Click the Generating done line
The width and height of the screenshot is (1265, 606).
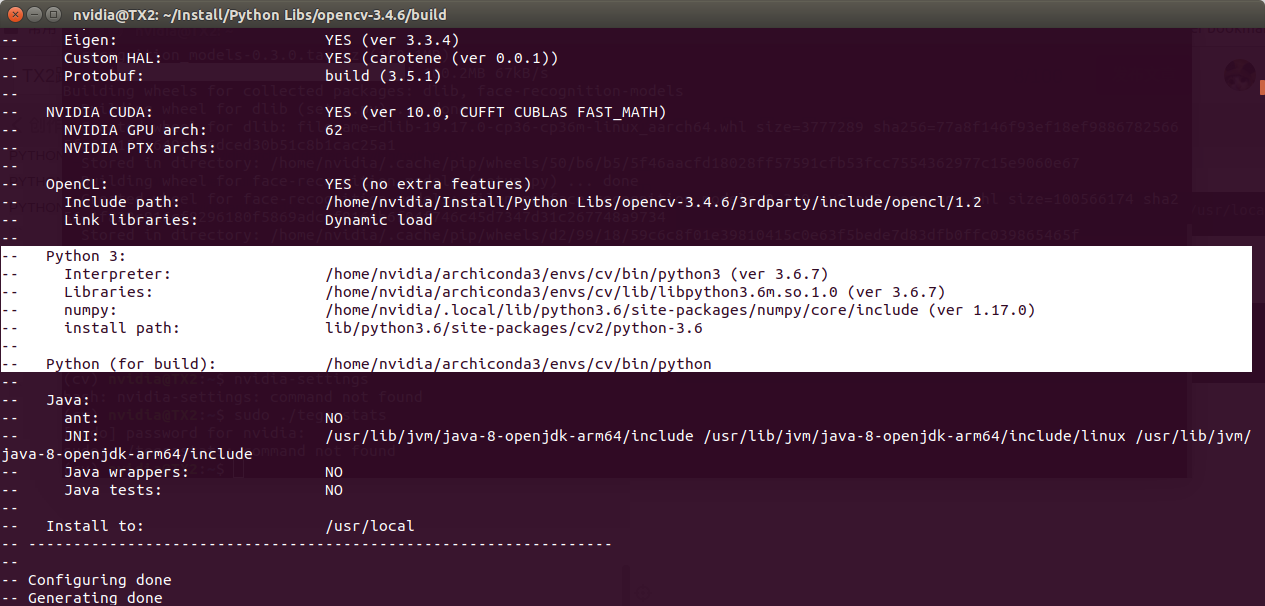[95, 597]
